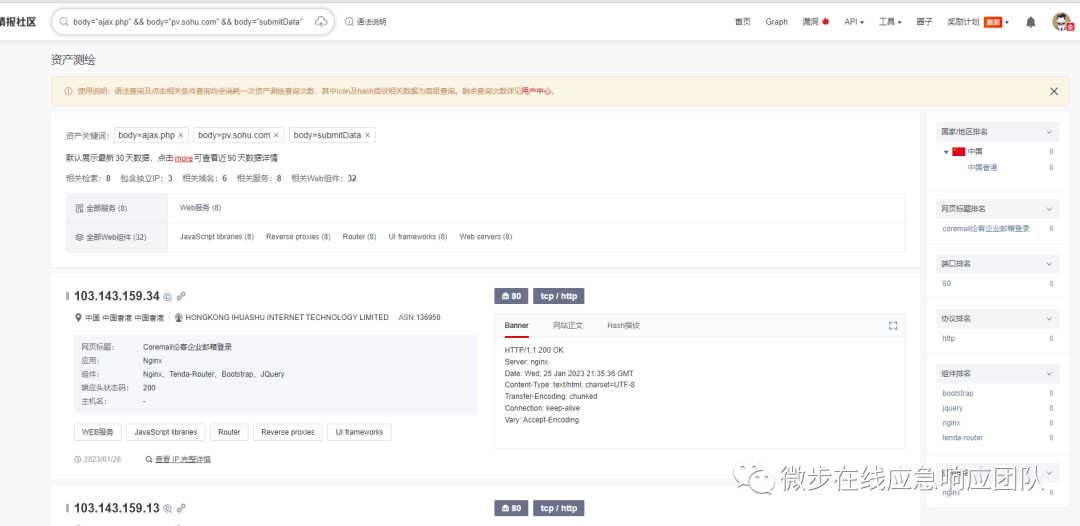Click the WEB服务 tag under 103.143.159.34
1080x526 pixels.
[98, 432]
